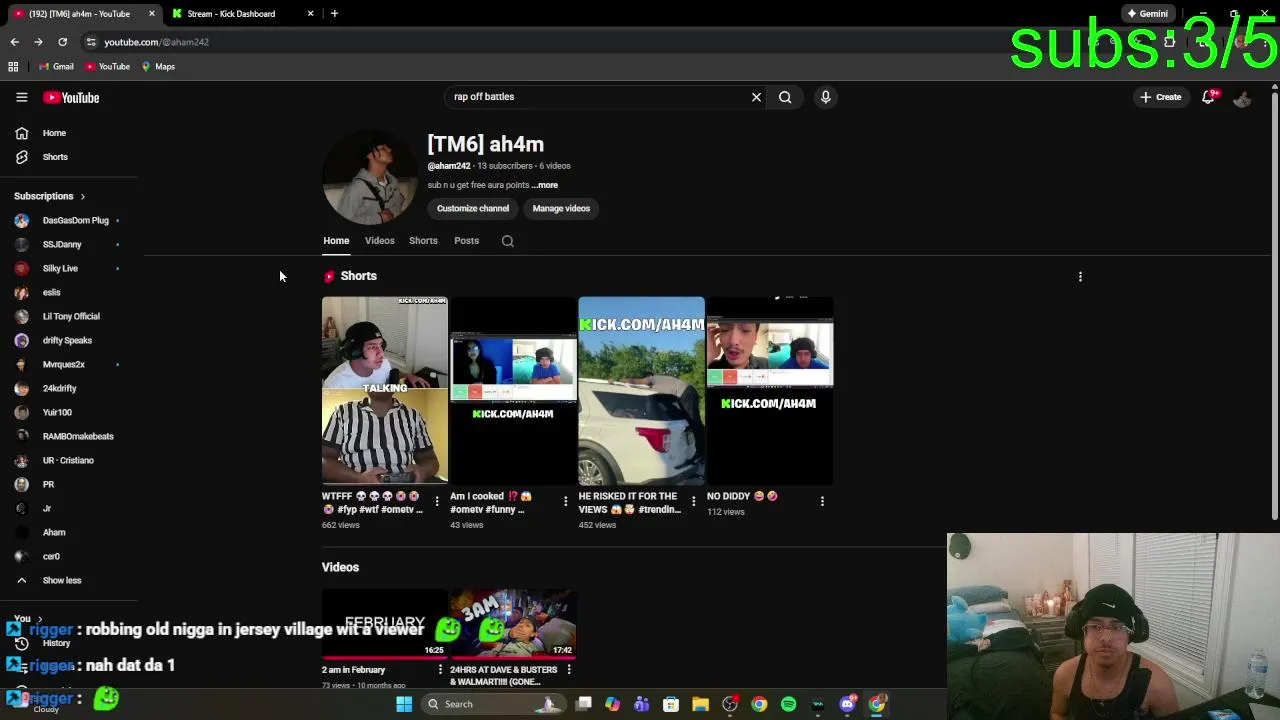Start voice search with the microphone icon

[825, 97]
